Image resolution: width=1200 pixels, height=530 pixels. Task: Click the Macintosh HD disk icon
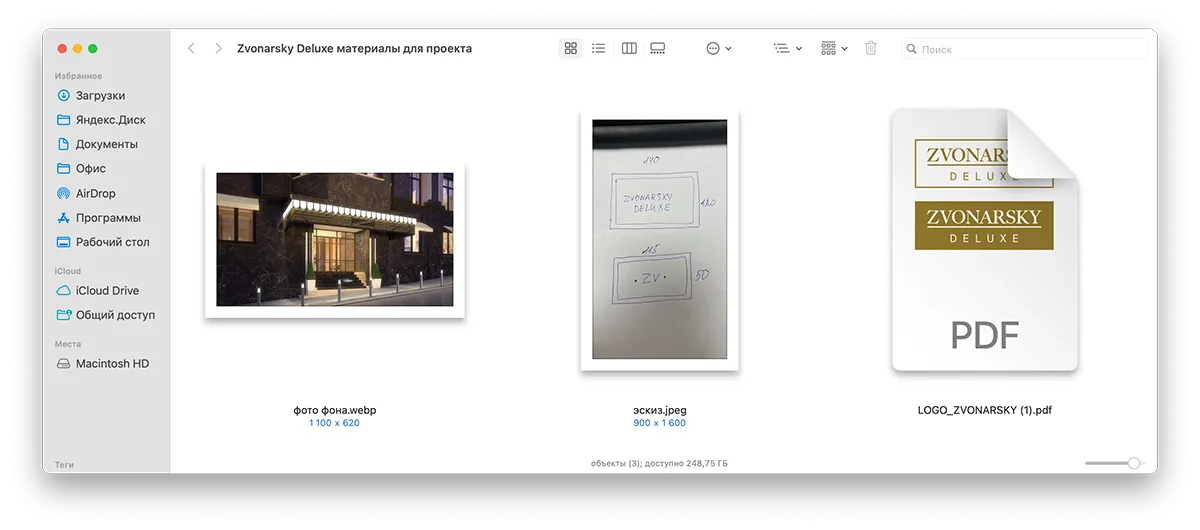[64, 364]
